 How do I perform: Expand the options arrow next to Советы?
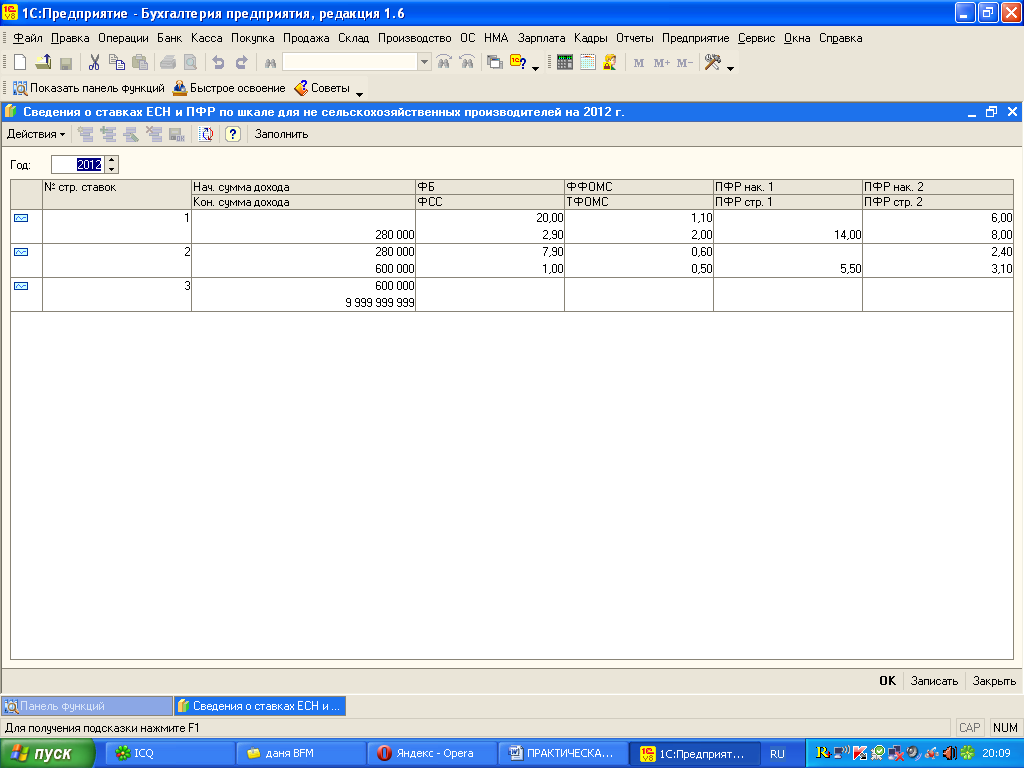[359, 94]
